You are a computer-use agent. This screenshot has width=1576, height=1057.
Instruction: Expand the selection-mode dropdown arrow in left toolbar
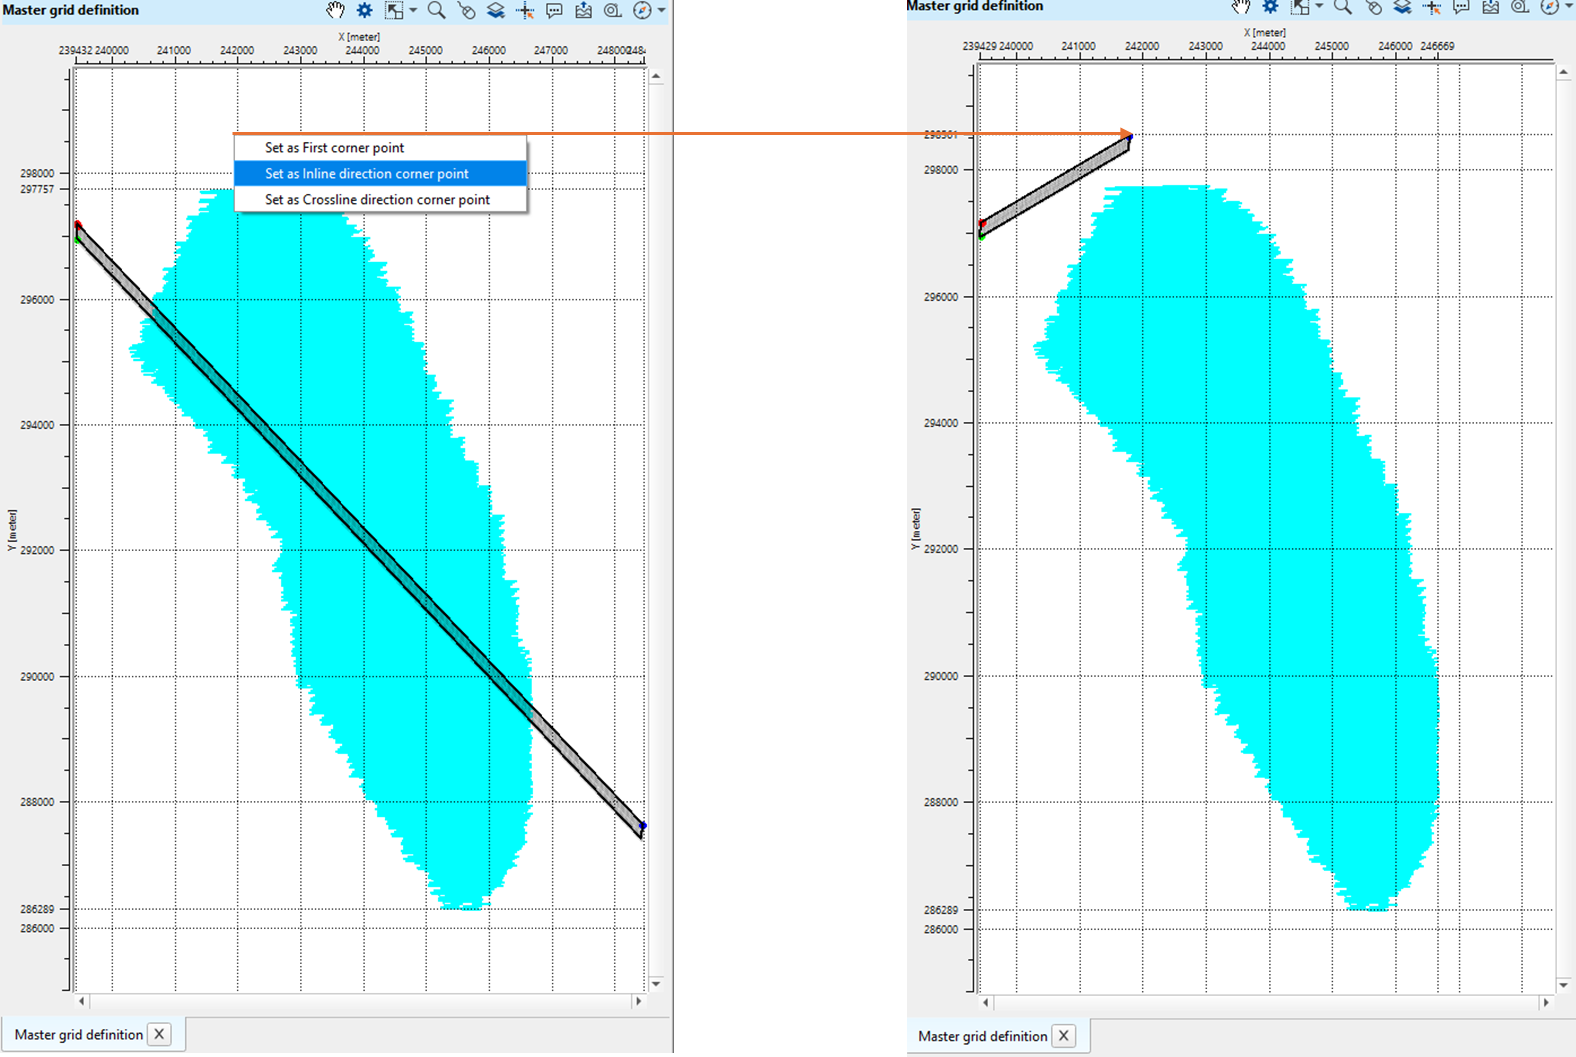[x=413, y=10]
